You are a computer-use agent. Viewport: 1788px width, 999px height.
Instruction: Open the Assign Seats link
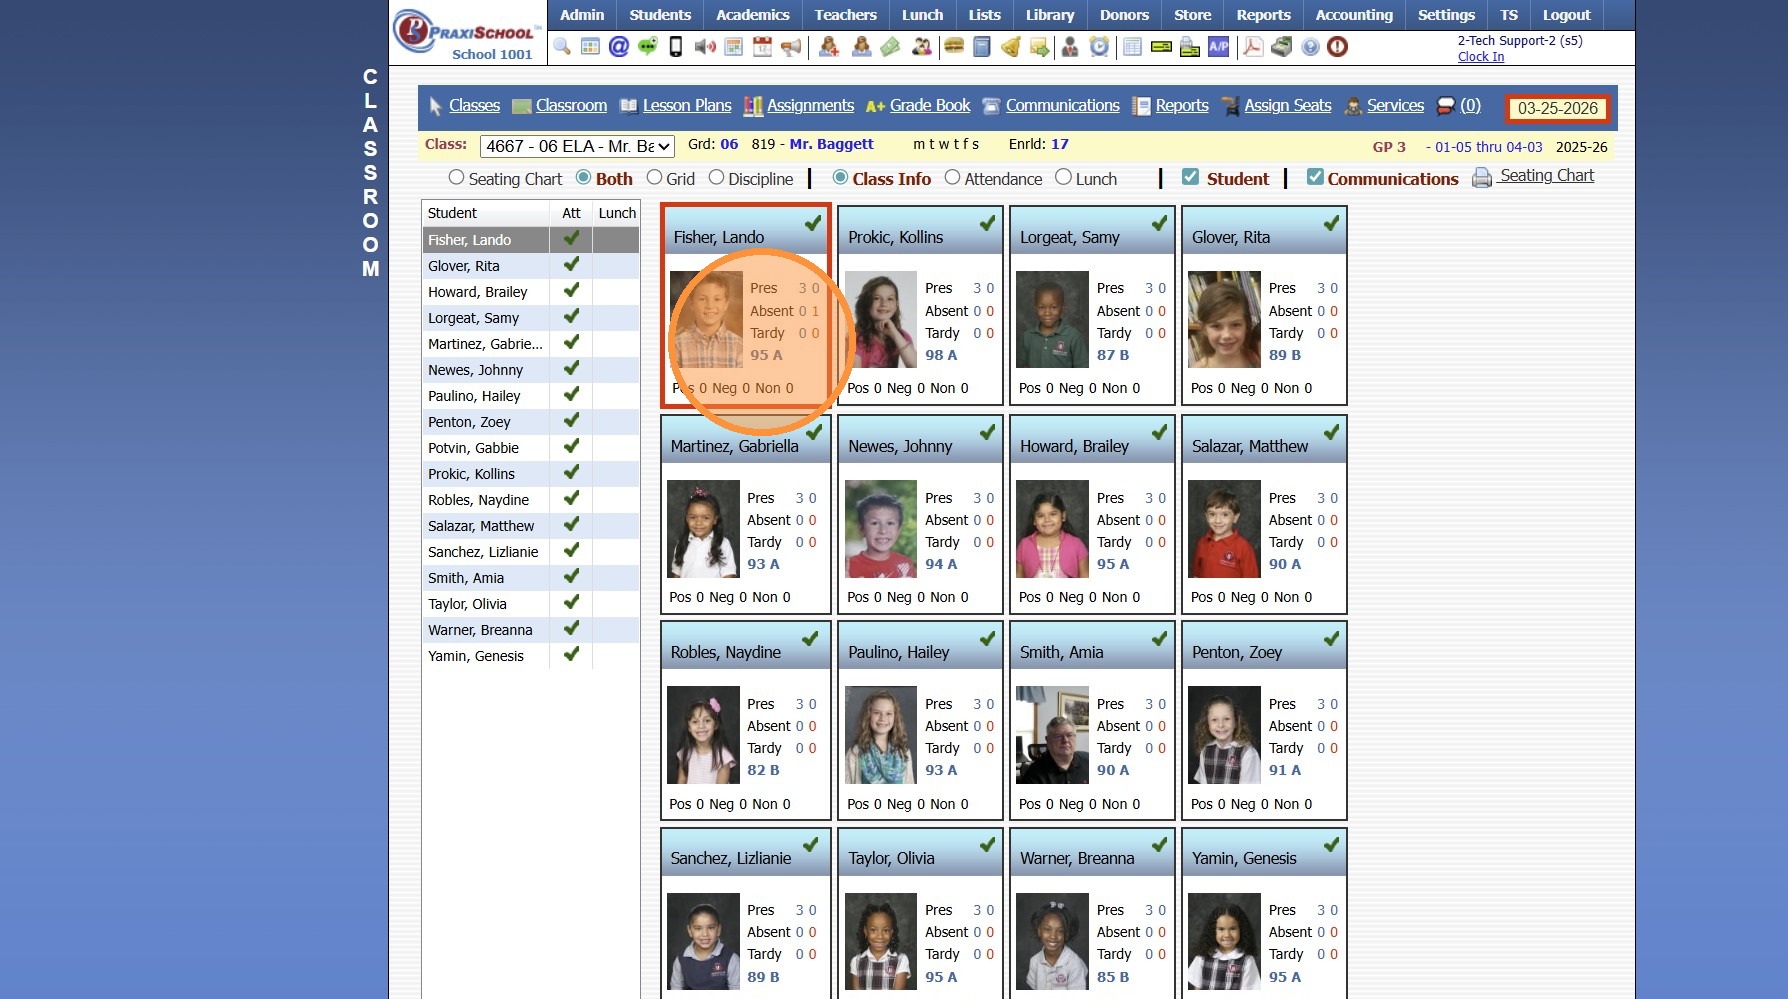tap(1288, 105)
